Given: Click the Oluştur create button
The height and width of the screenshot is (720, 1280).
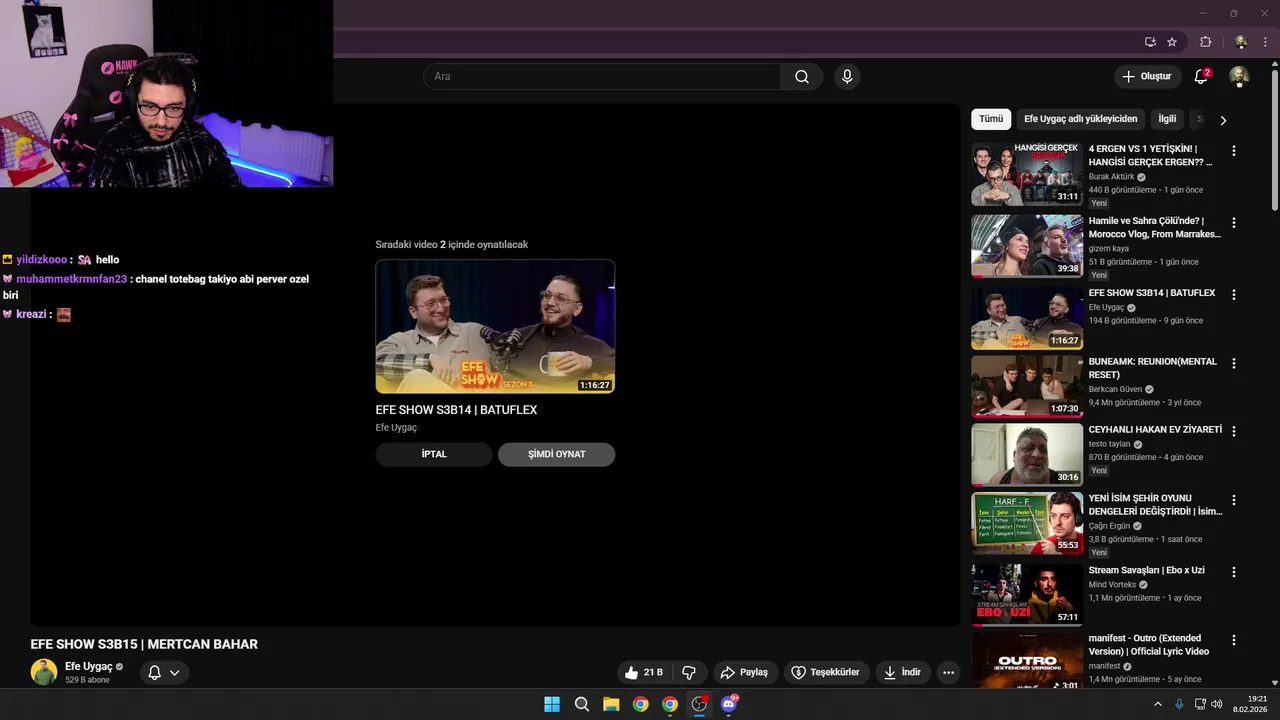Looking at the screenshot, I should coord(1146,77).
